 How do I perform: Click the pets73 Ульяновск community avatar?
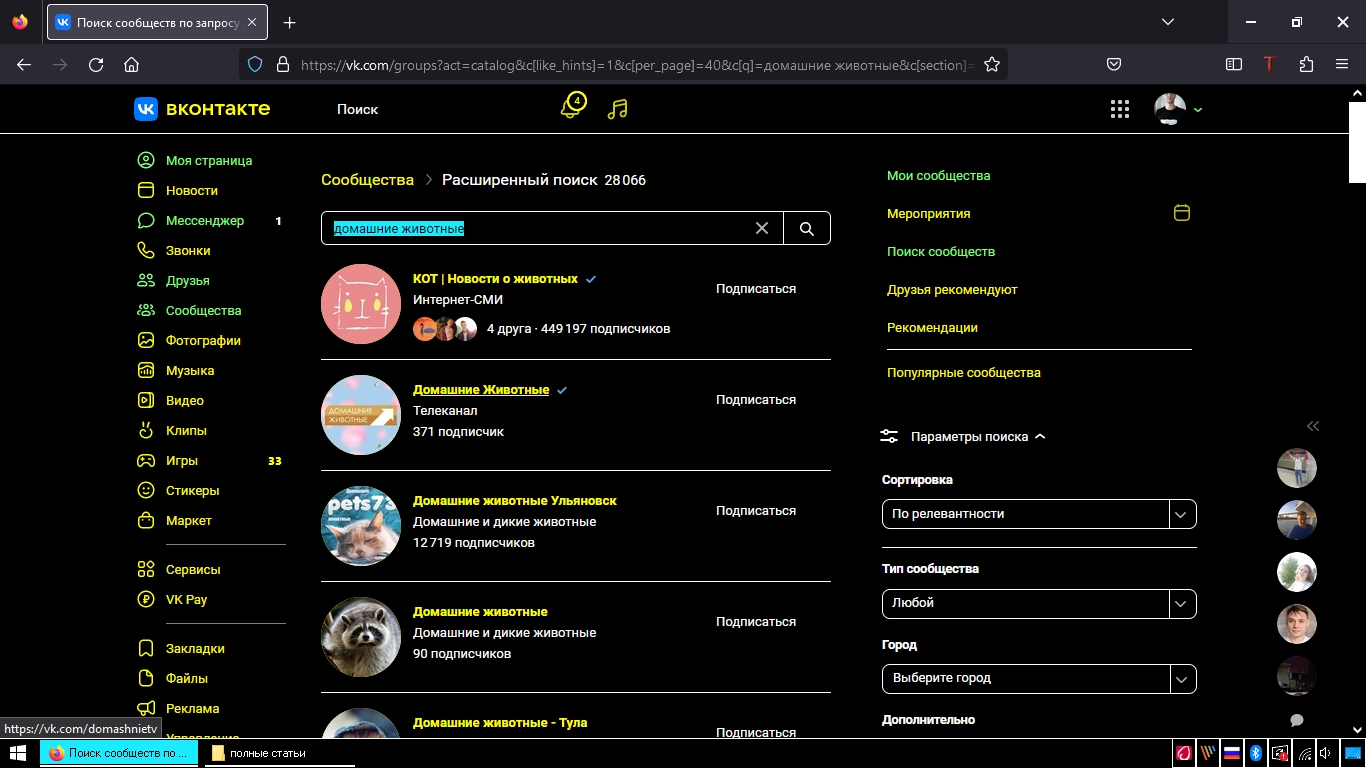tap(361, 526)
